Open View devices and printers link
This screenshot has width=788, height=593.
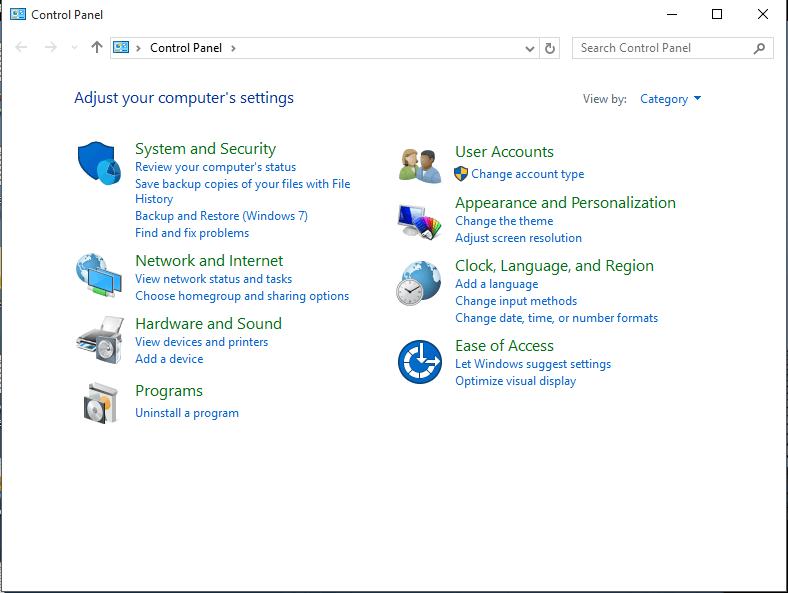(201, 342)
